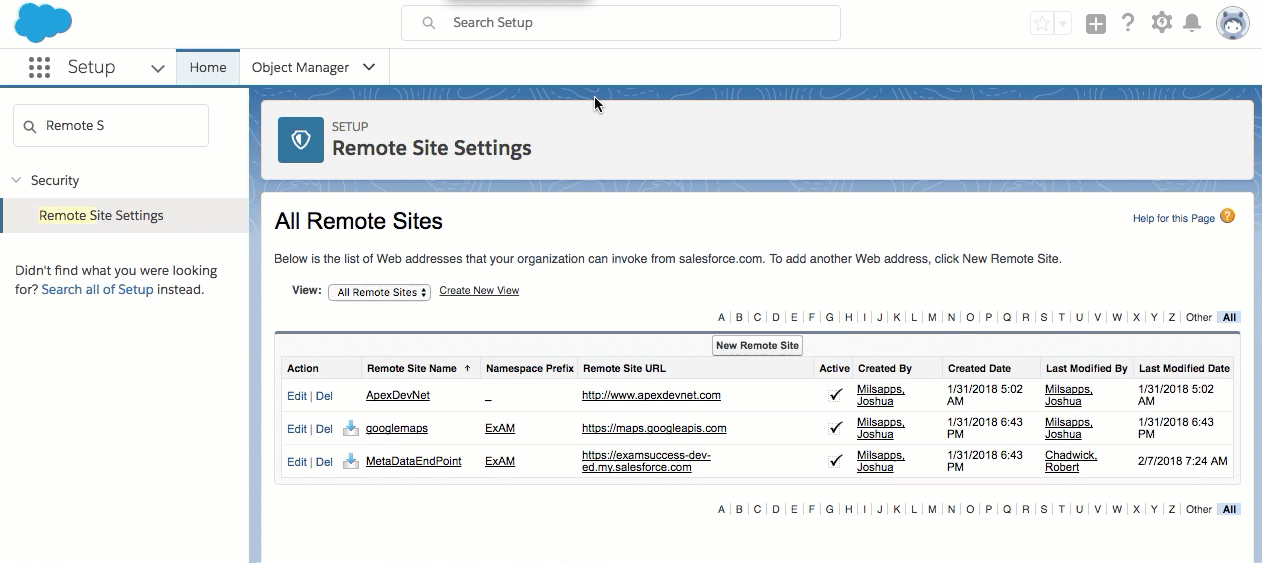
Task: Click the Setup gear icon
Action: coord(1161,23)
